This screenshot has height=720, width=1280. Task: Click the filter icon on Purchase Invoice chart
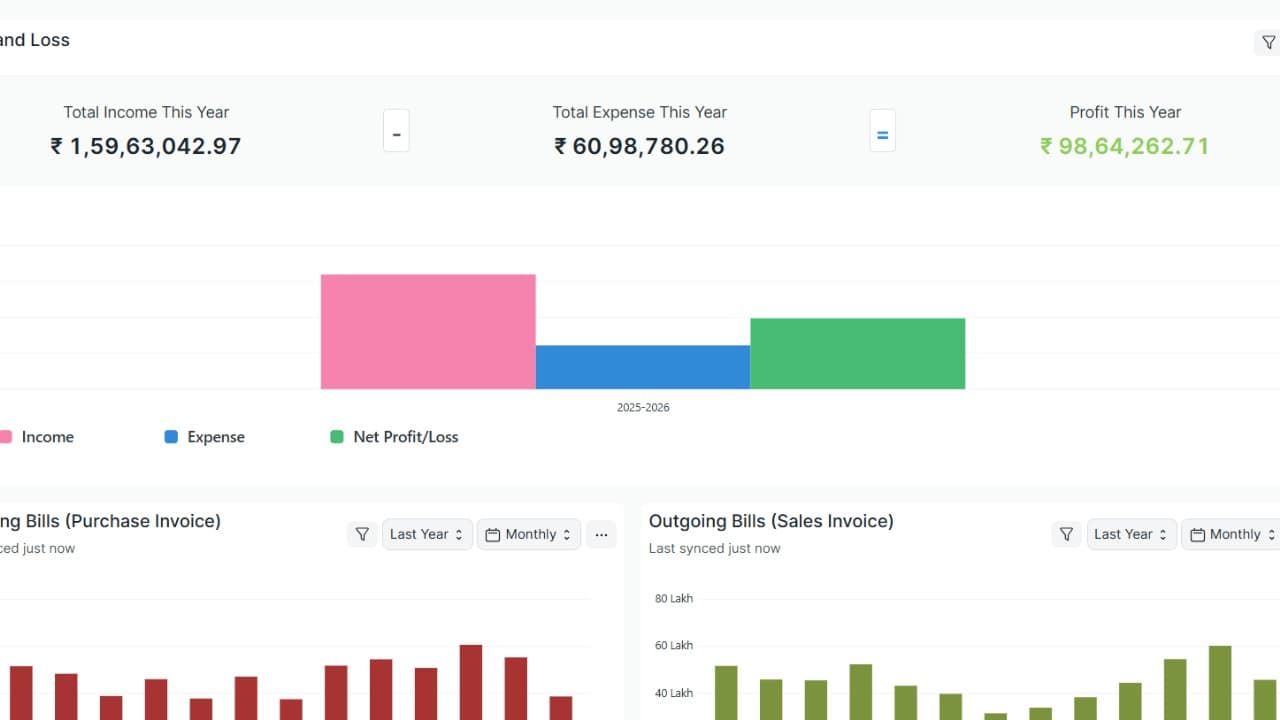(x=362, y=534)
